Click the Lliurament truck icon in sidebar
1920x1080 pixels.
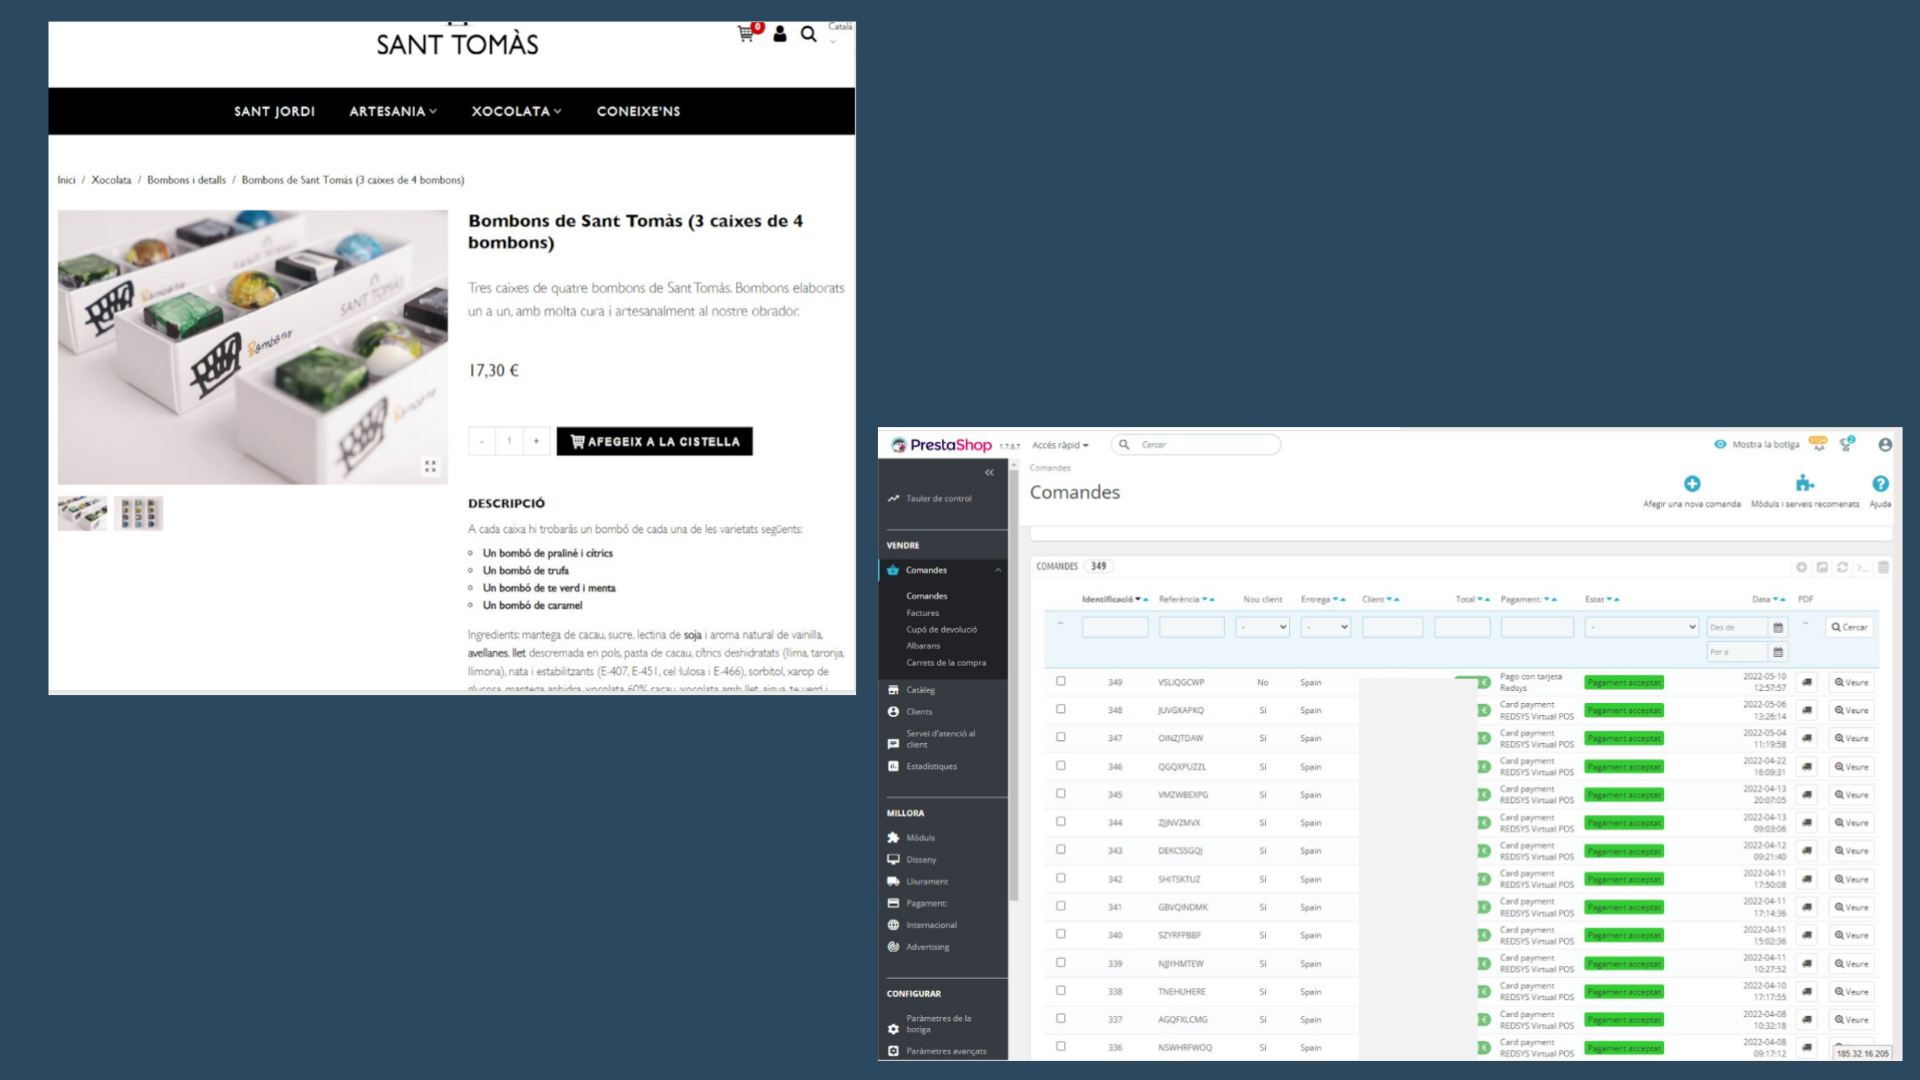(893, 881)
